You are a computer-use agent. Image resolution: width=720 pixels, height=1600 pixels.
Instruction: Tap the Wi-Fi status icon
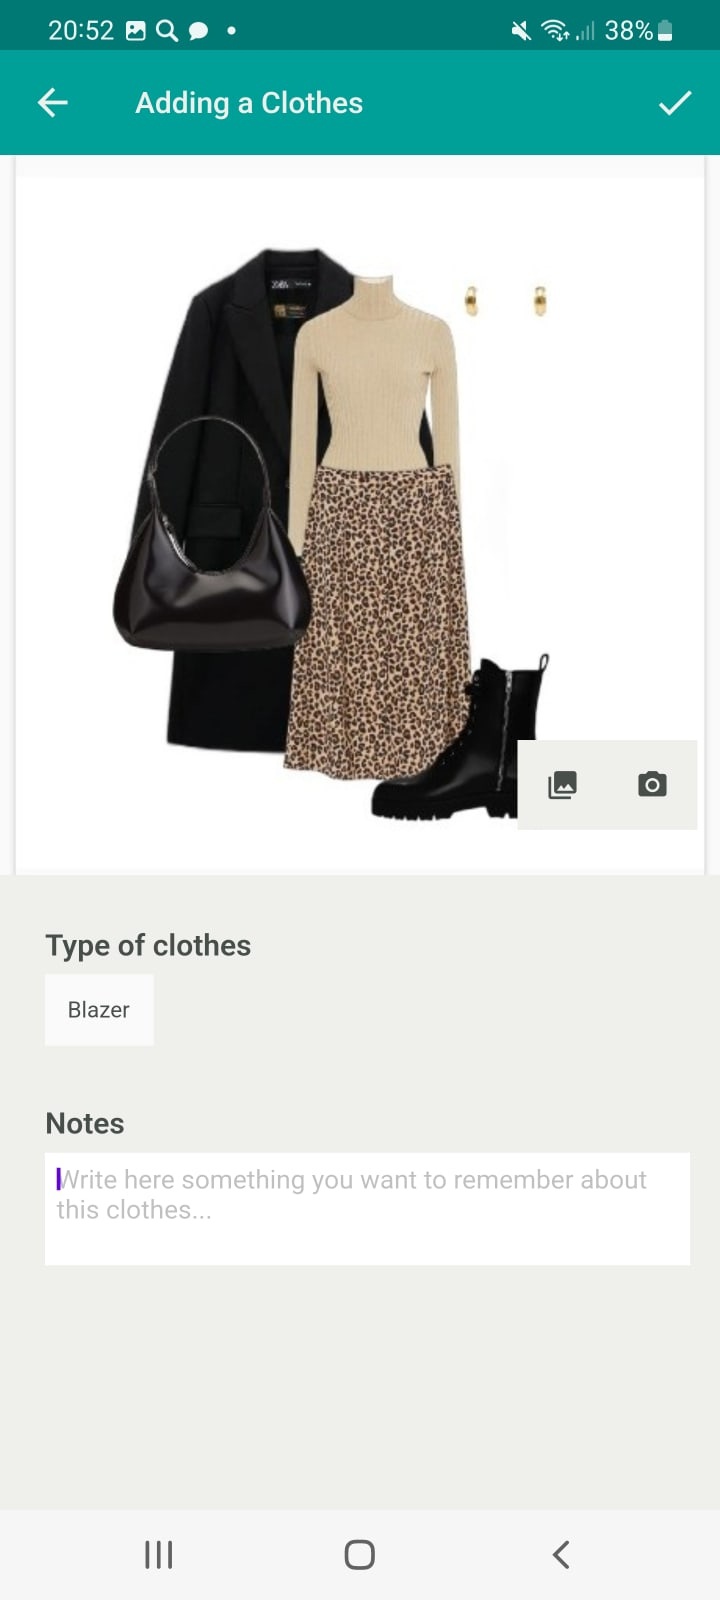[555, 31]
